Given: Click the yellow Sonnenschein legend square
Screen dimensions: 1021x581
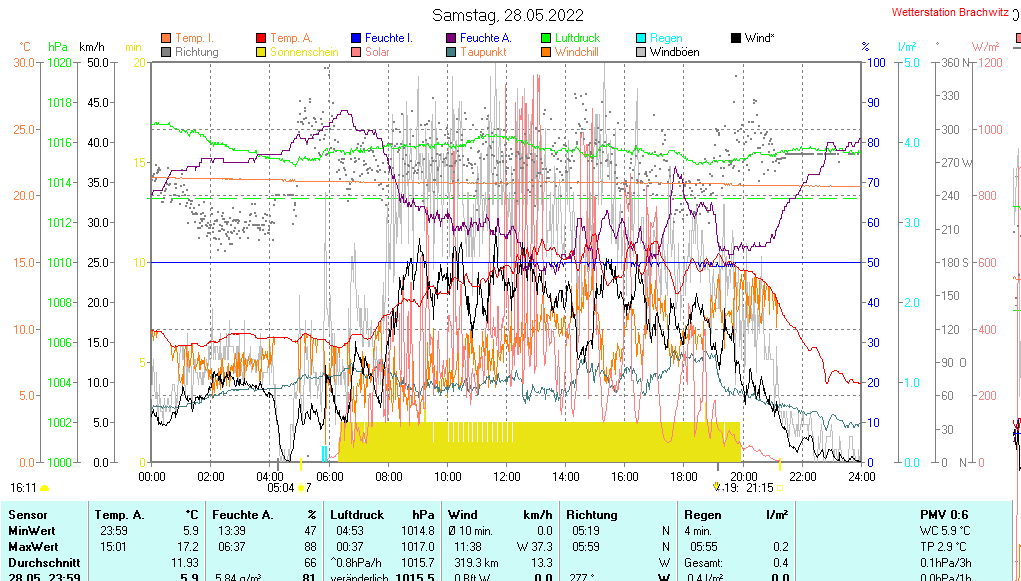Looking at the screenshot, I should click(x=262, y=52).
